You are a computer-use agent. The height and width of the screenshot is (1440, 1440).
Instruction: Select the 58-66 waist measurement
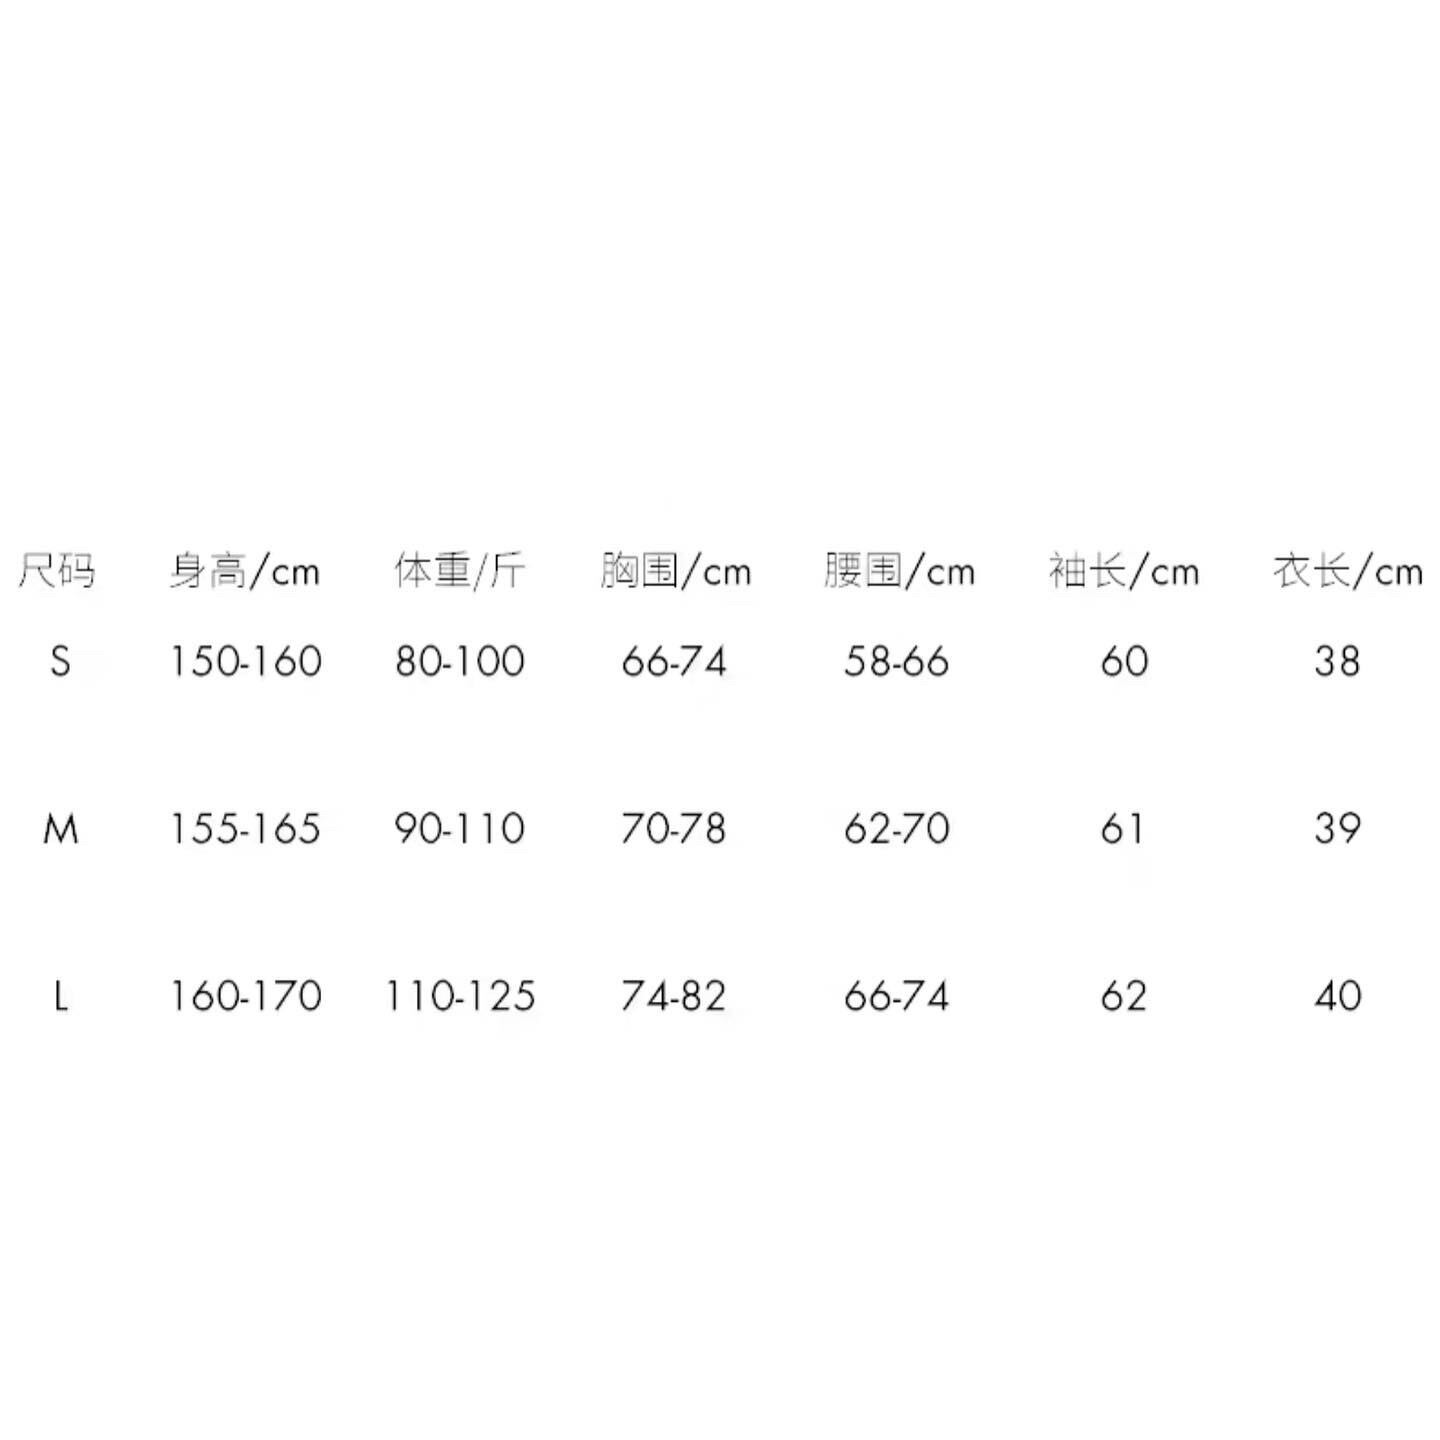click(x=896, y=661)
